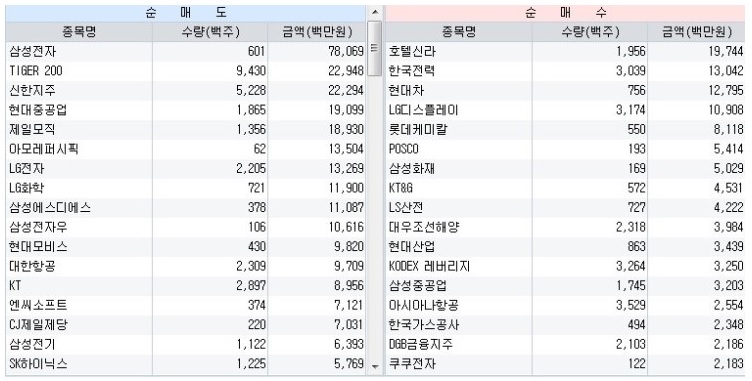The width and height of the screenshot is (752, 381).
Task: Click the vertical scrollbar thumb
Action: click(x=375, y=48)
